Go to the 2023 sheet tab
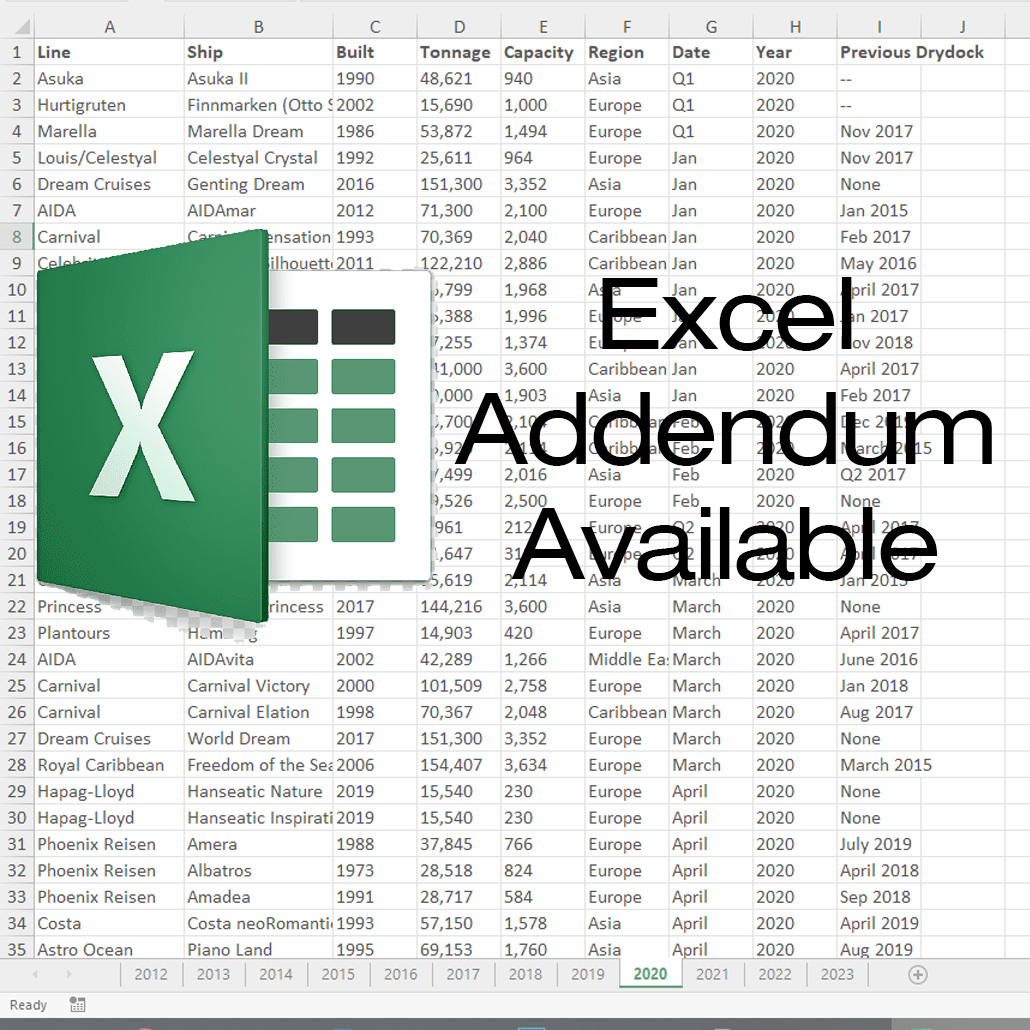 [837, 974]
